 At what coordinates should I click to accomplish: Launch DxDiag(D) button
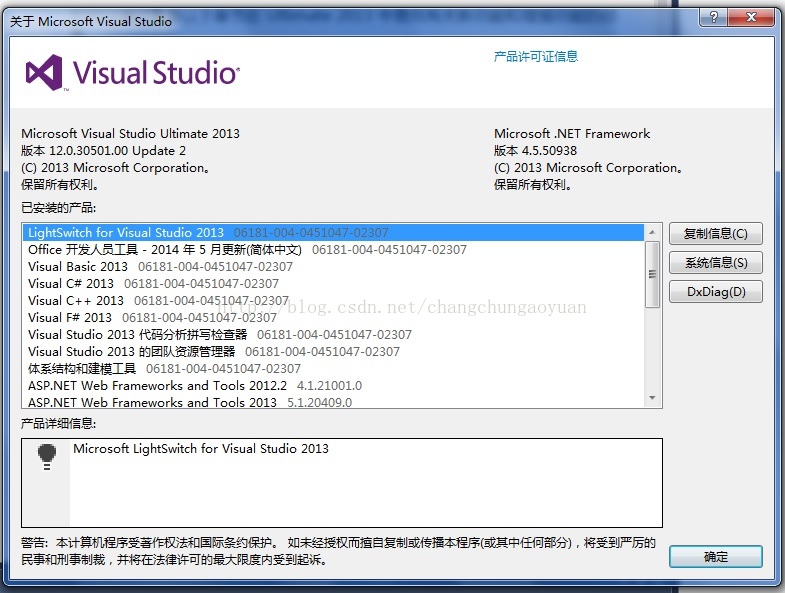715,291
